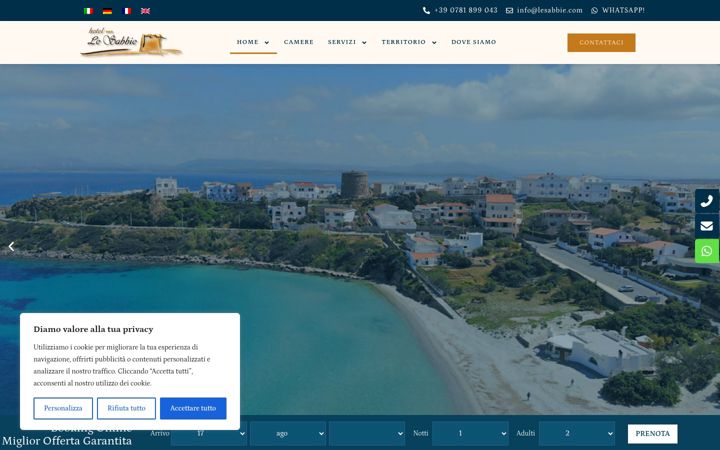The width and height of the screenshot is (720, 450).
Task: Click the PRENOTA booking button
Action: tap(652, 433)
